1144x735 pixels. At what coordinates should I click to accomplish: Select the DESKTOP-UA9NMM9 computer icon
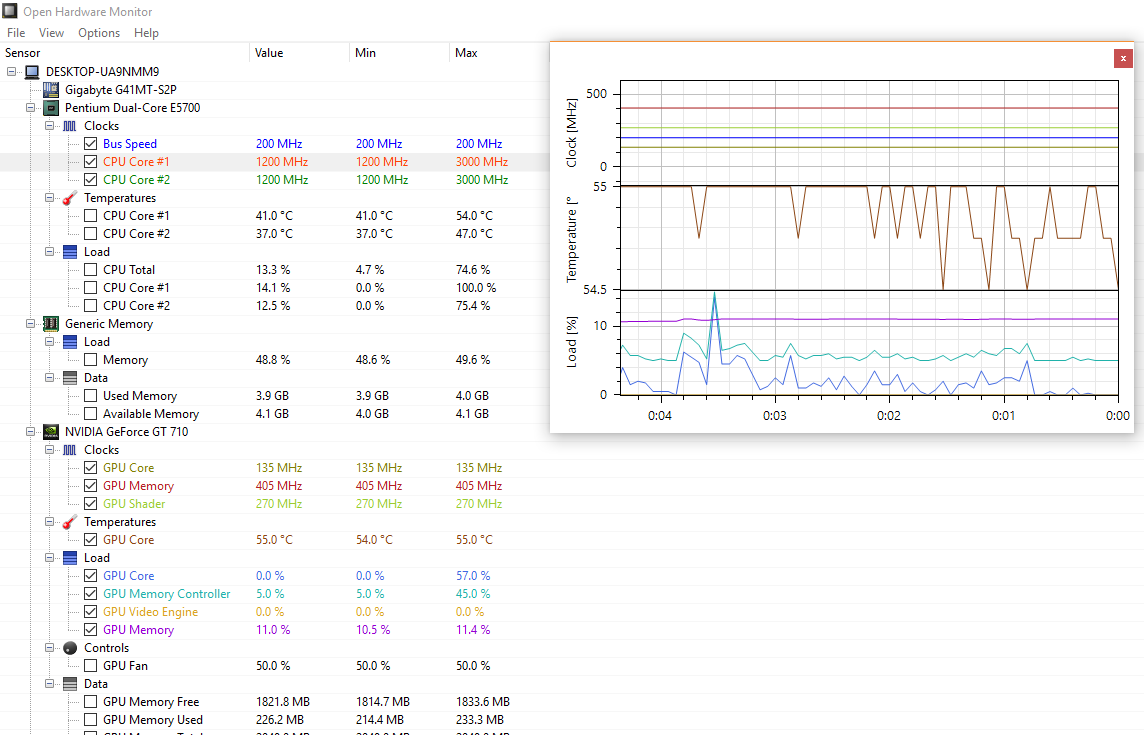point(31,72)
